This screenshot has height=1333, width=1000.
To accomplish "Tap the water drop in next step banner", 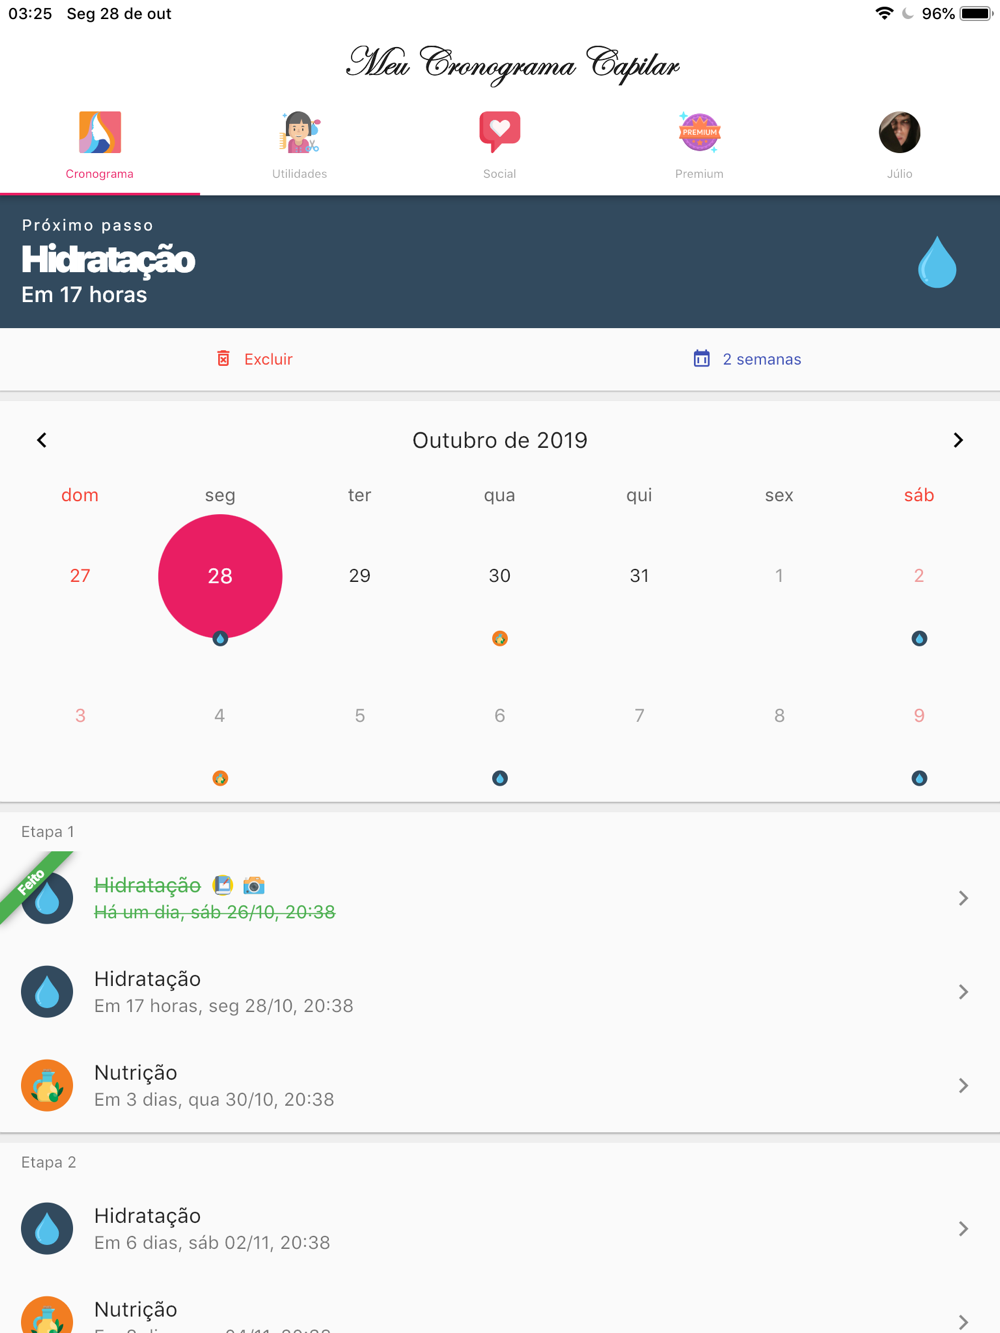I will [937, 262].
